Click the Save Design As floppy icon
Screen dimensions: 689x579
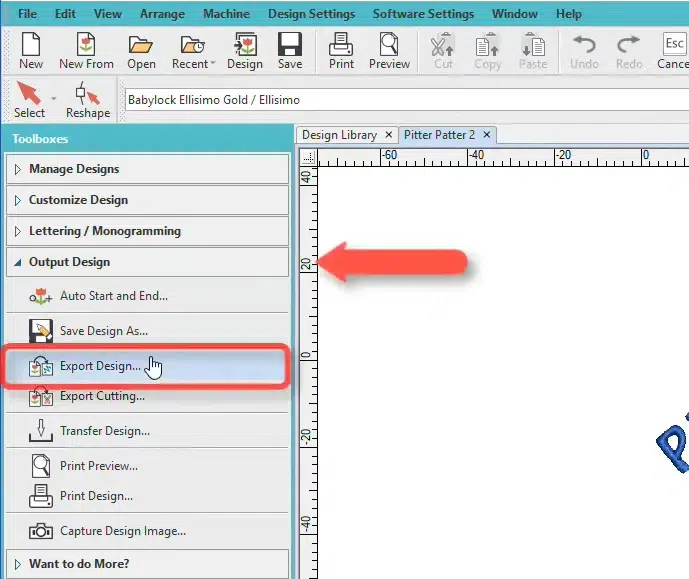pos(40,331)
